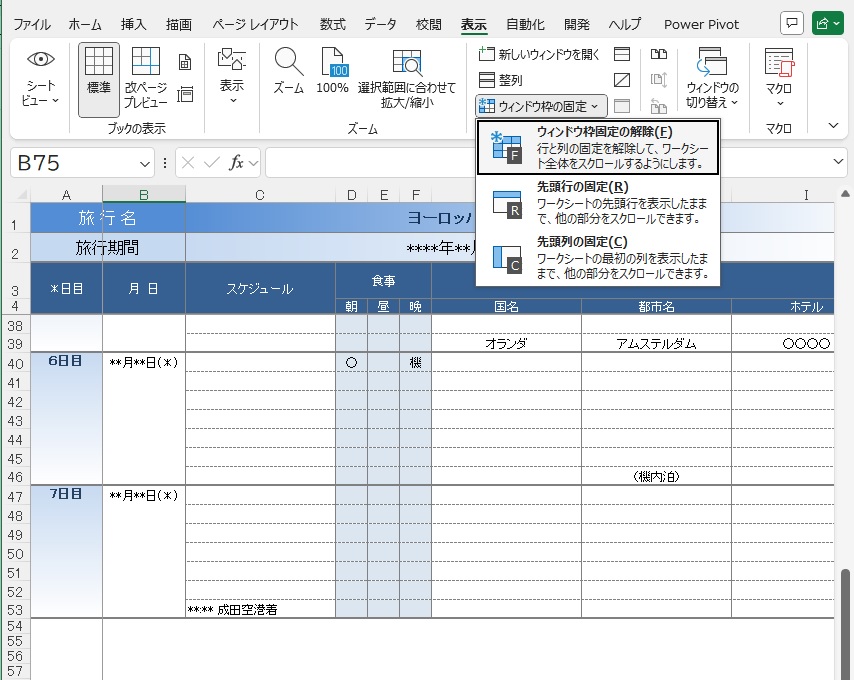Open the シートビュー sheet view menu
The width and height of the screenshot is (854, 680).
click(40, 80)
